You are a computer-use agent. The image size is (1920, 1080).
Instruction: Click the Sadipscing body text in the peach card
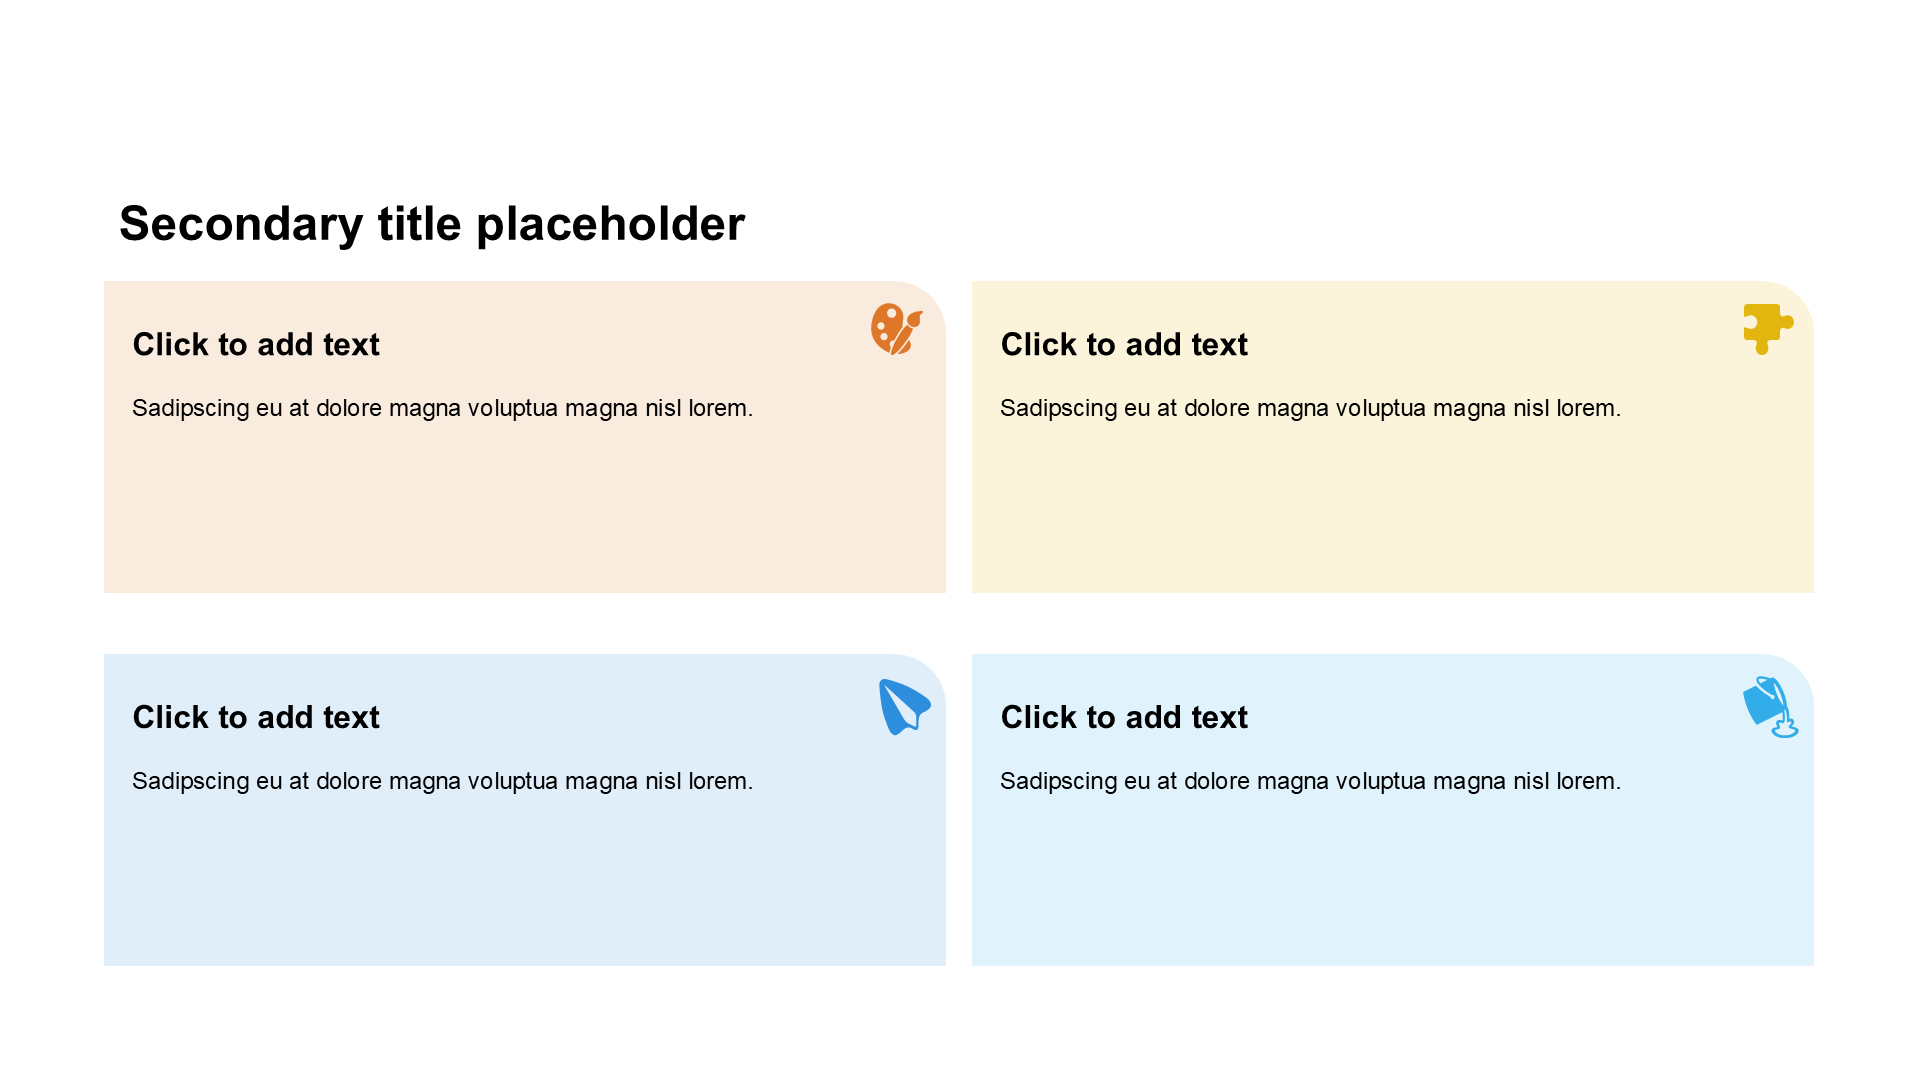[442, 408]
